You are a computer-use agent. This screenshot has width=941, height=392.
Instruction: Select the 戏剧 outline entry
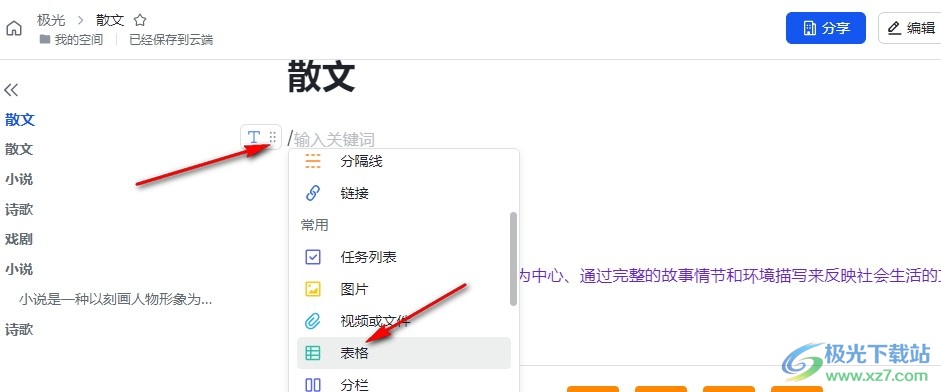(x=19, y=240)
